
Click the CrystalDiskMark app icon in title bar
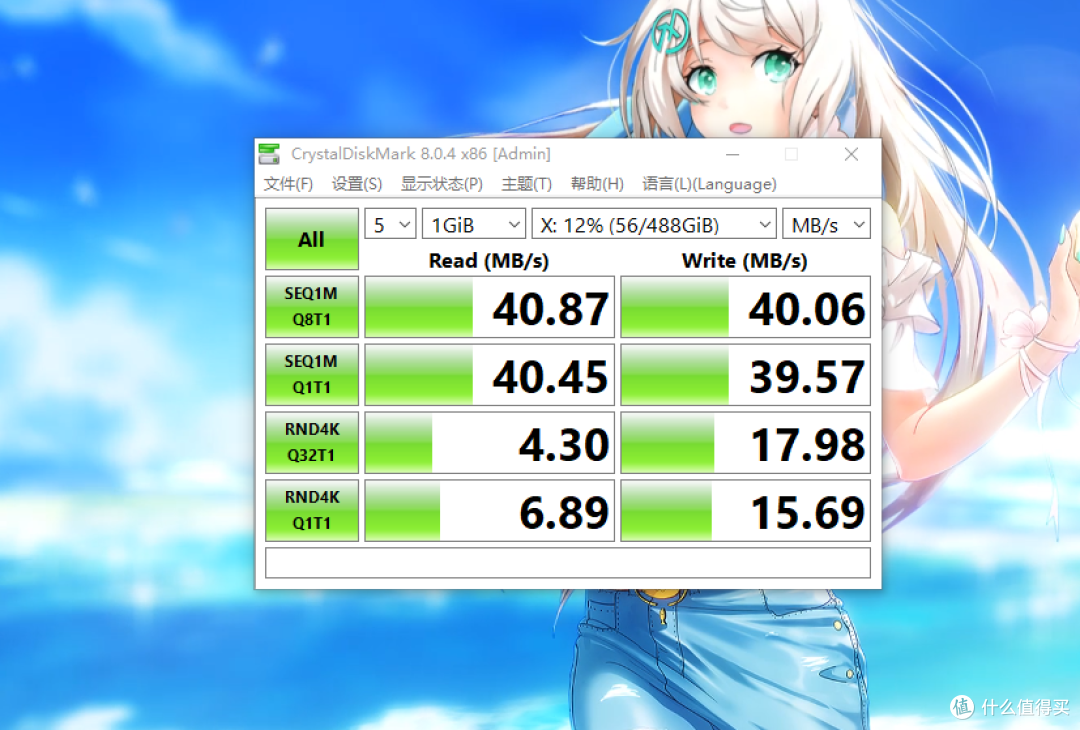coord(269,154)
